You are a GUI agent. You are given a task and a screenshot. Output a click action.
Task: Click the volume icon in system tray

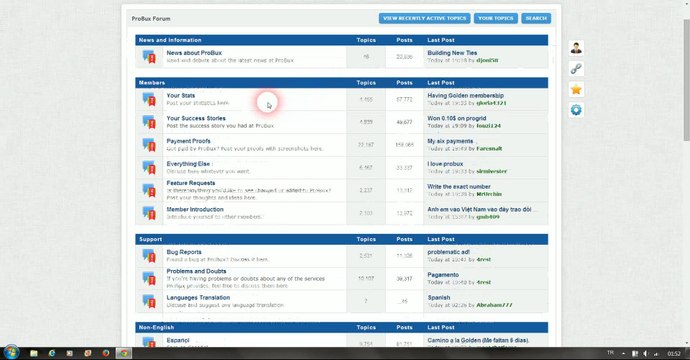[x=646, y=353]
